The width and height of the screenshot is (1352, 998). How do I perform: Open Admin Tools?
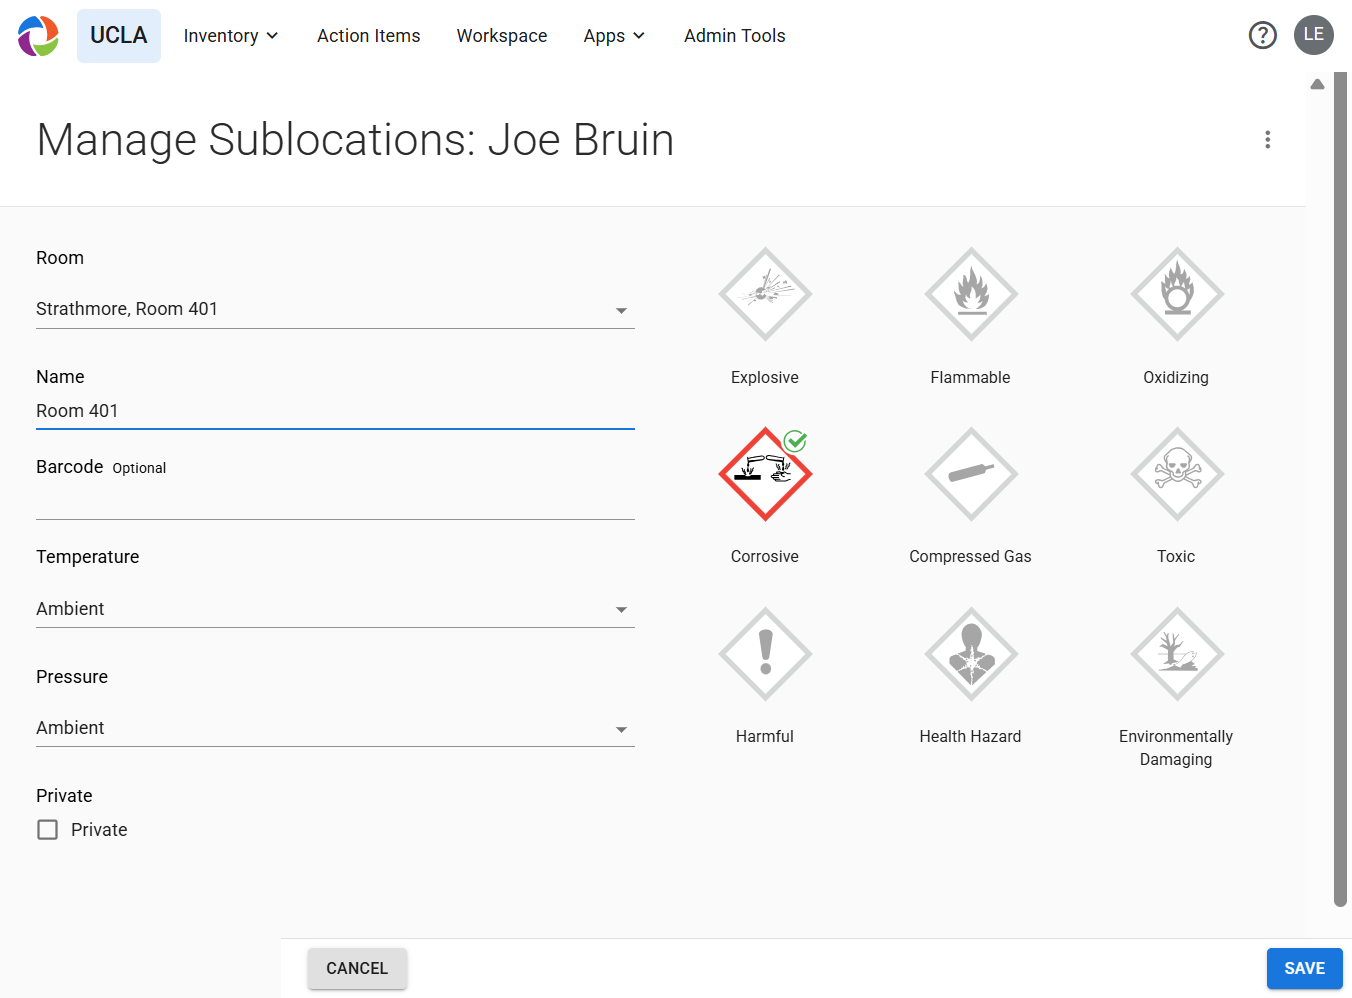[735, 36]
